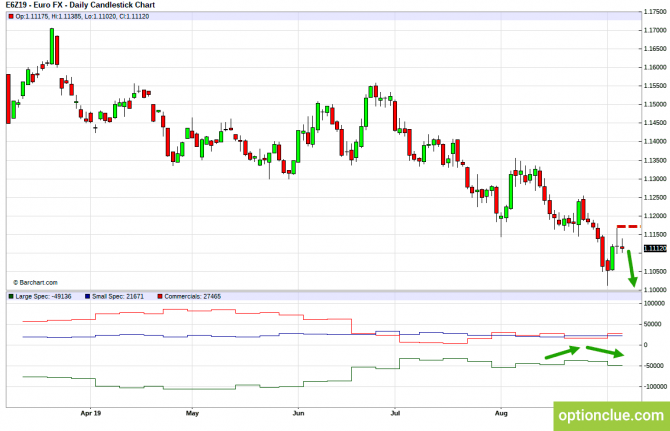
Task: Click the 'Small Spec: 21671' legend label
Action: pyautogui.click(x=118, y=296)
